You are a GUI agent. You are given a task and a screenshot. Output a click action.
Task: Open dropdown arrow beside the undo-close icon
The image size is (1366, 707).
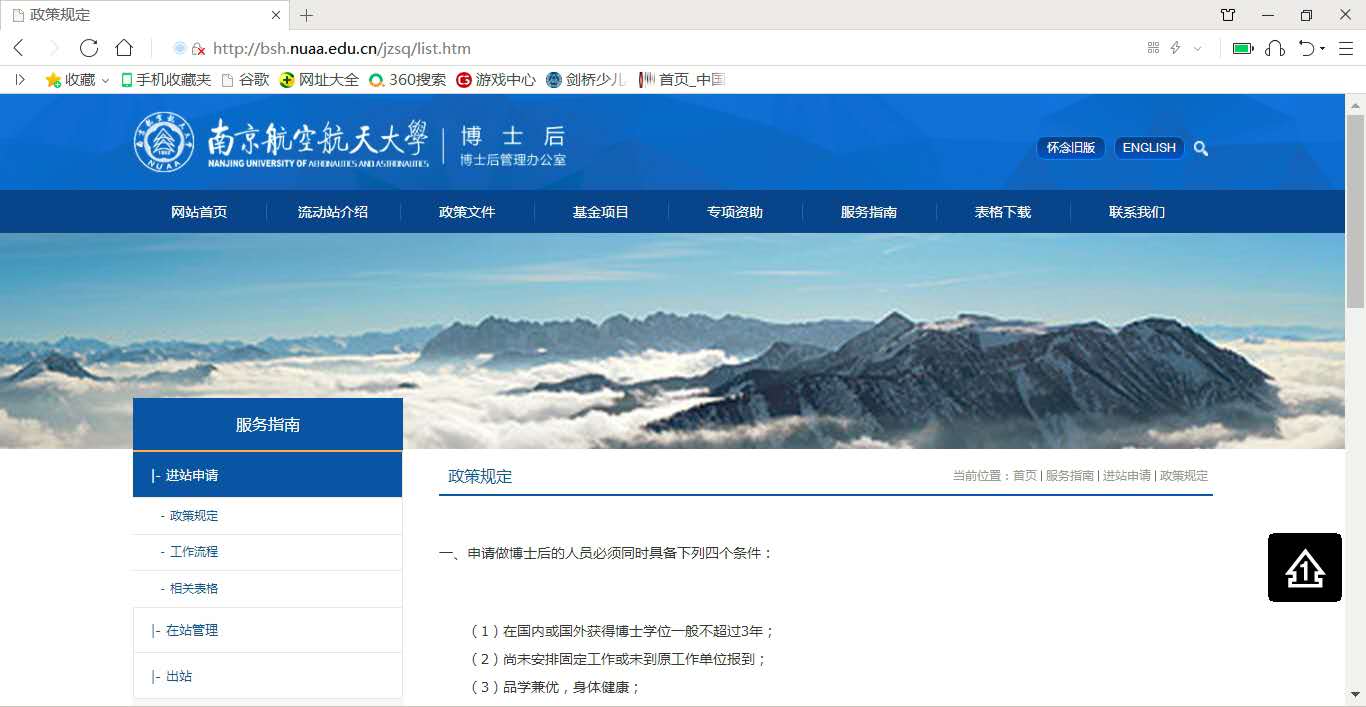(1322, 48)
